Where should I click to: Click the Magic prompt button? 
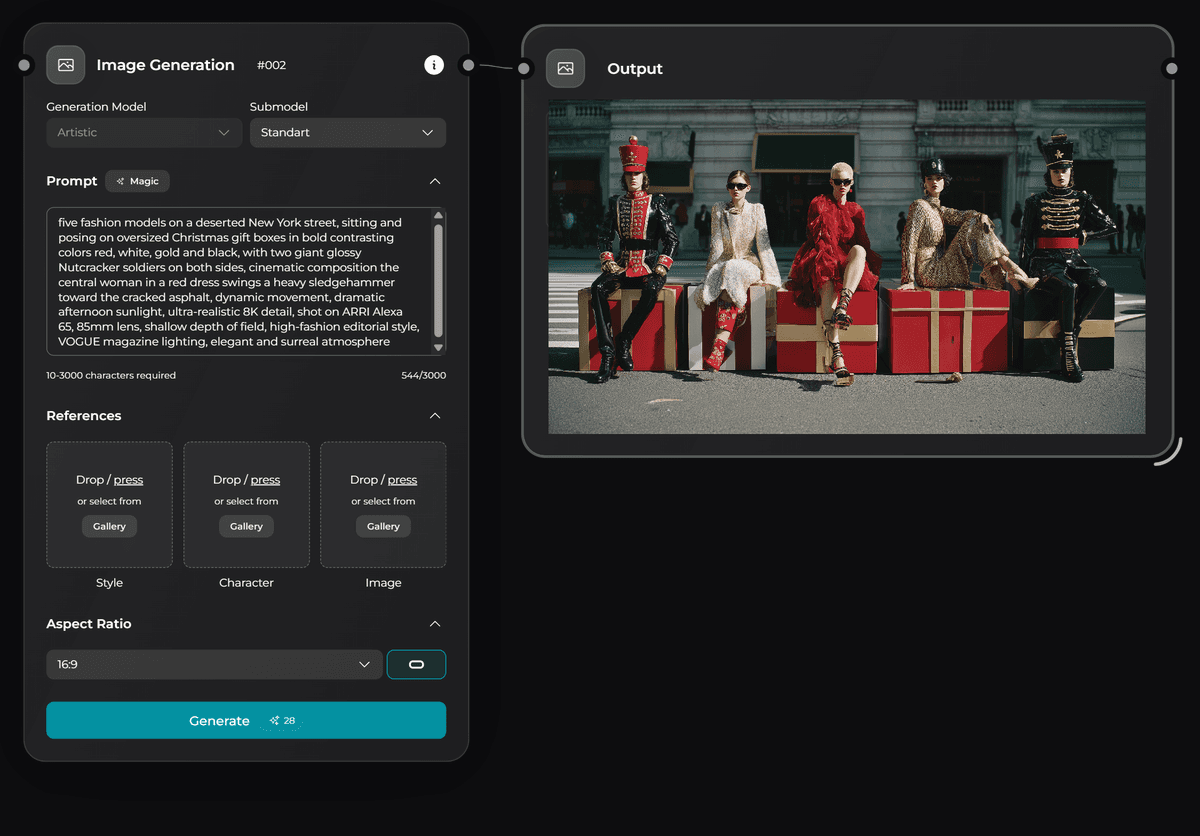pos(138,181)
